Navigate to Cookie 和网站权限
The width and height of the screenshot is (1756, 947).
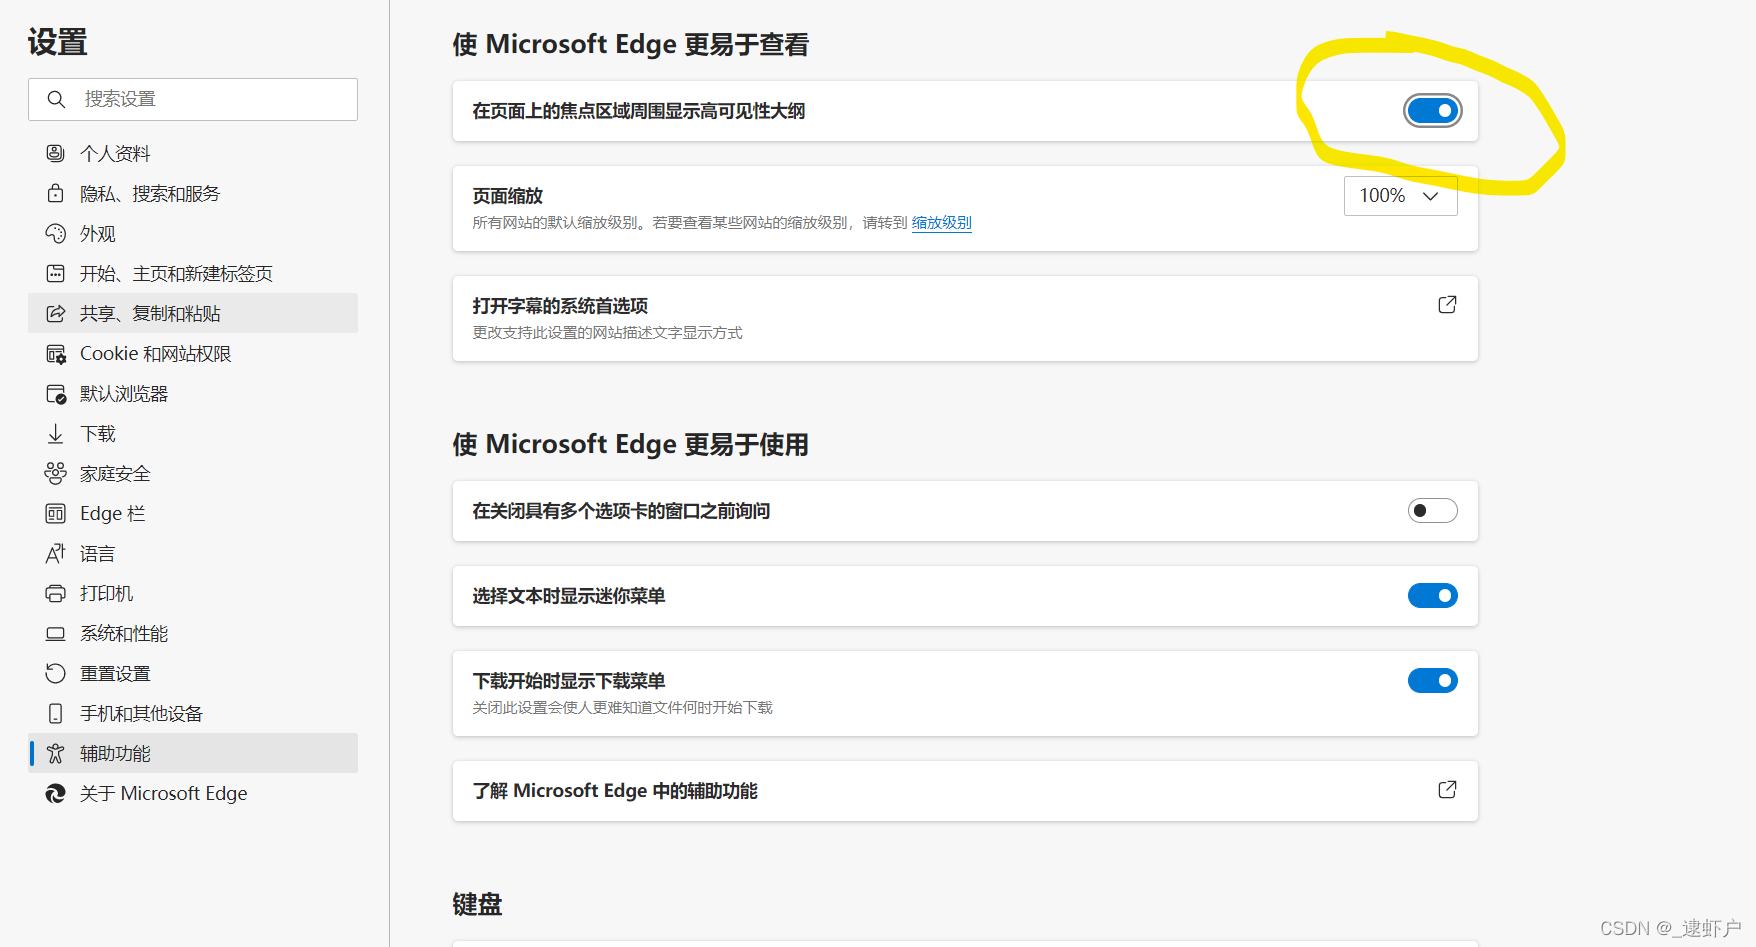(193, 353)
